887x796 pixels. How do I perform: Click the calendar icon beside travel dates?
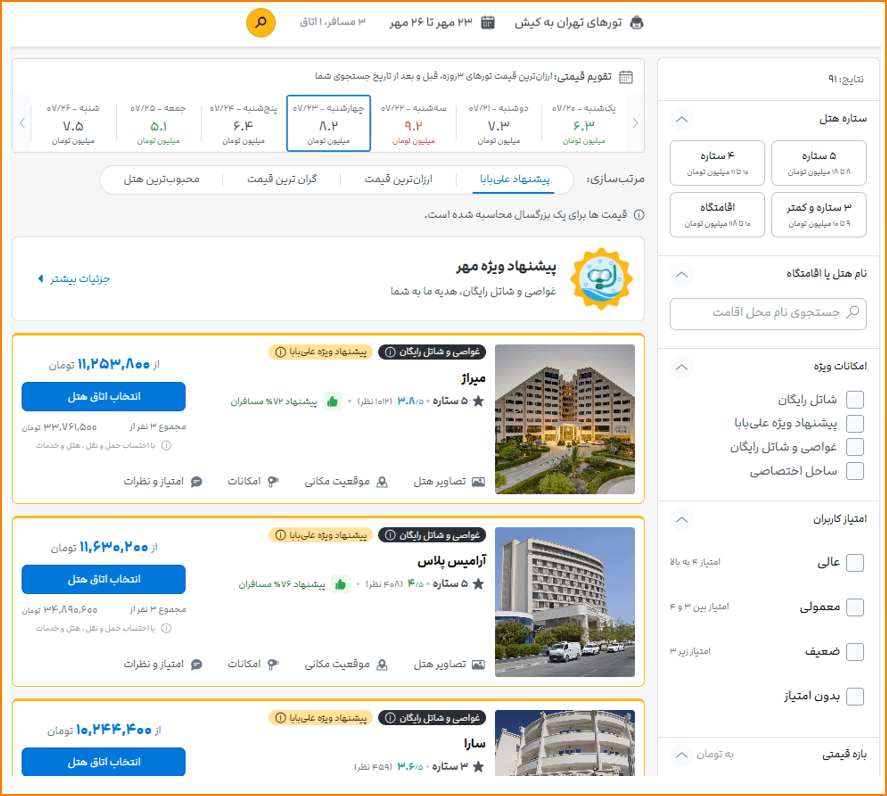pyautogui.click(x=488, y=22)
